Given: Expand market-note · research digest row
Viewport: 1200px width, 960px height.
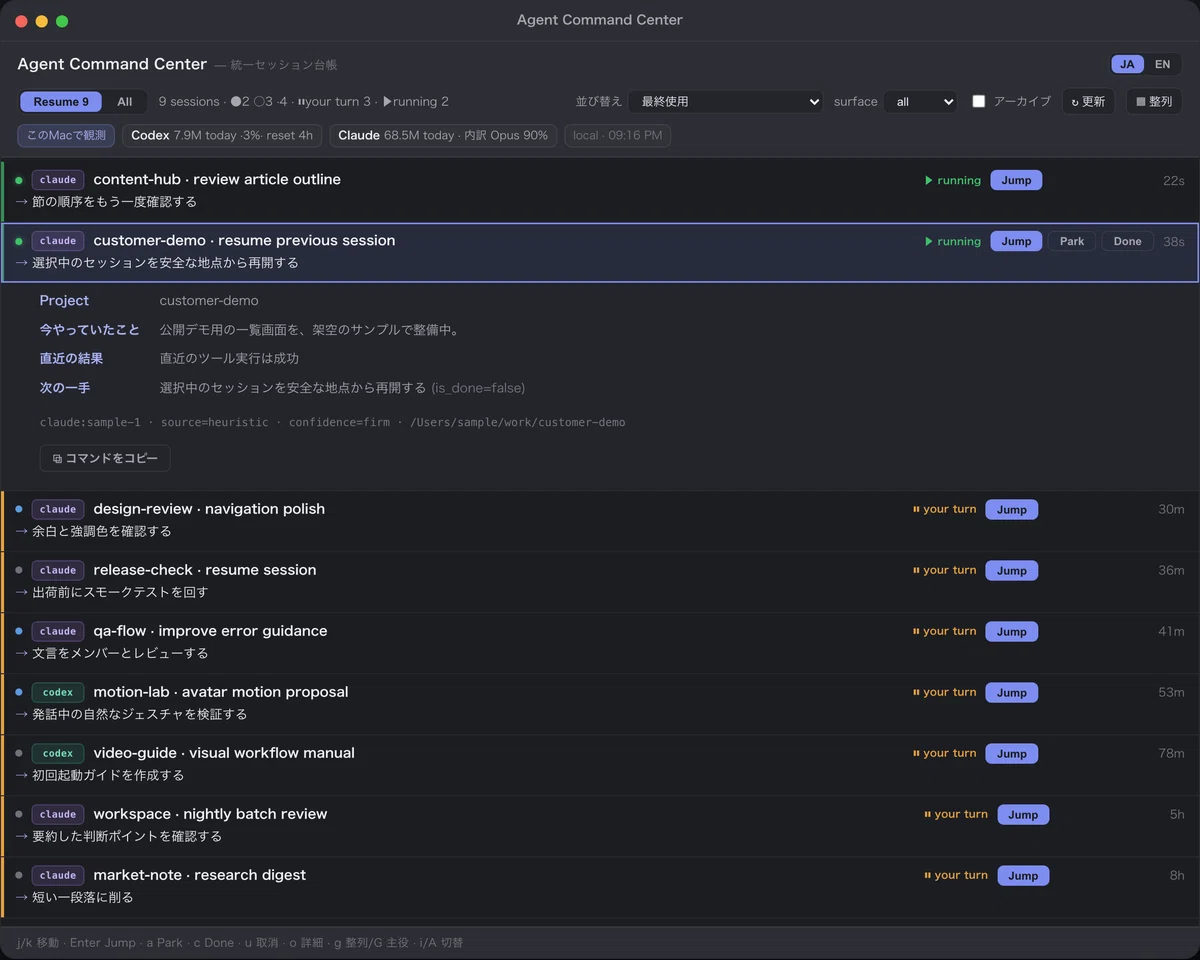Looking at the screenshot, I should click(x=600, y=886).
